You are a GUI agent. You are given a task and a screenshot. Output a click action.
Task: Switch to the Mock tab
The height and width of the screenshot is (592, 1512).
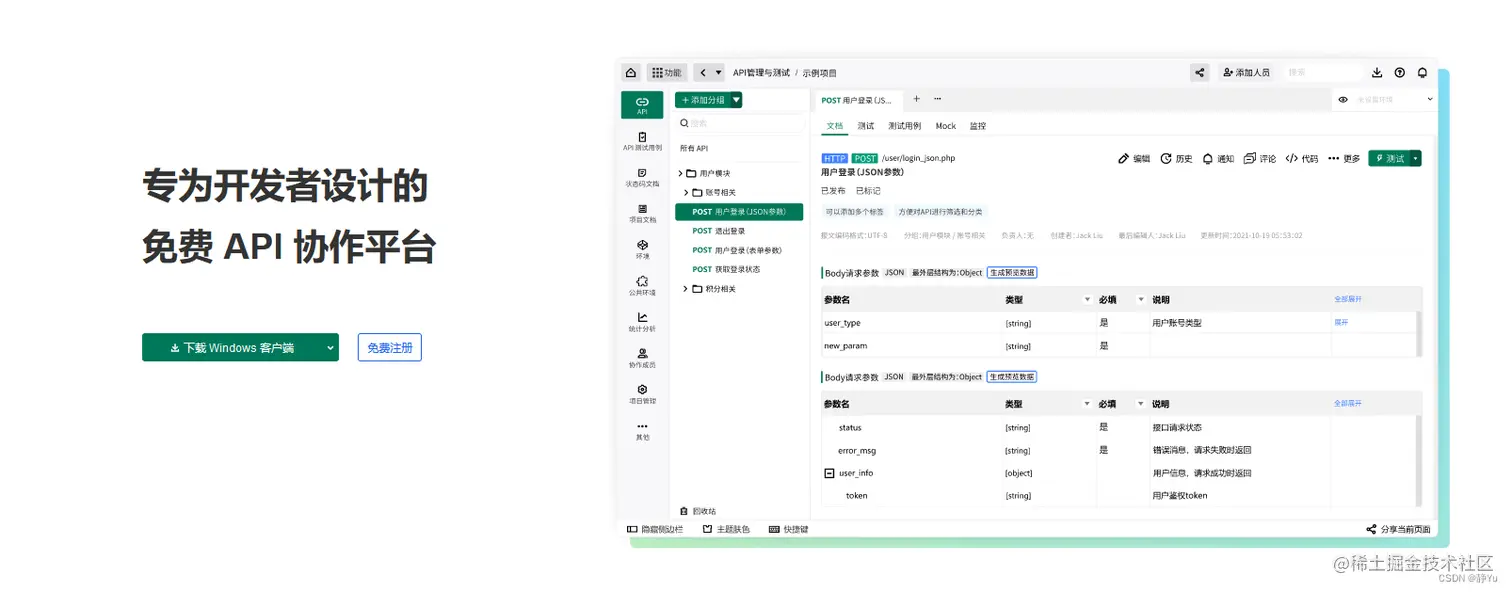point(945,126)
